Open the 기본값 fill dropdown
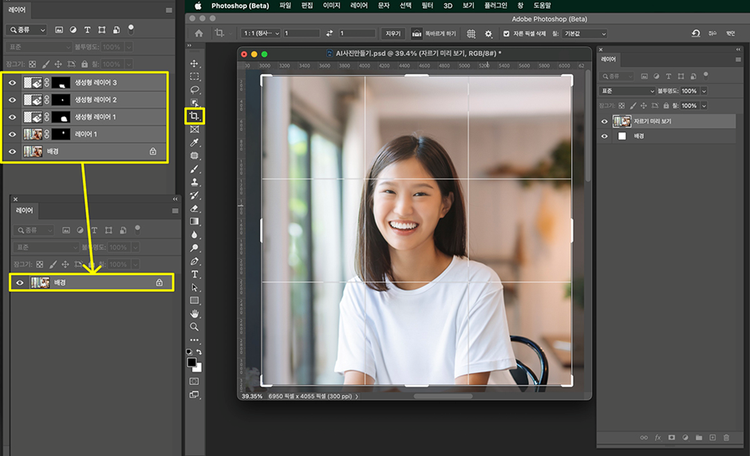This screenshot has width=750, height=456. (x=585, y=33)
